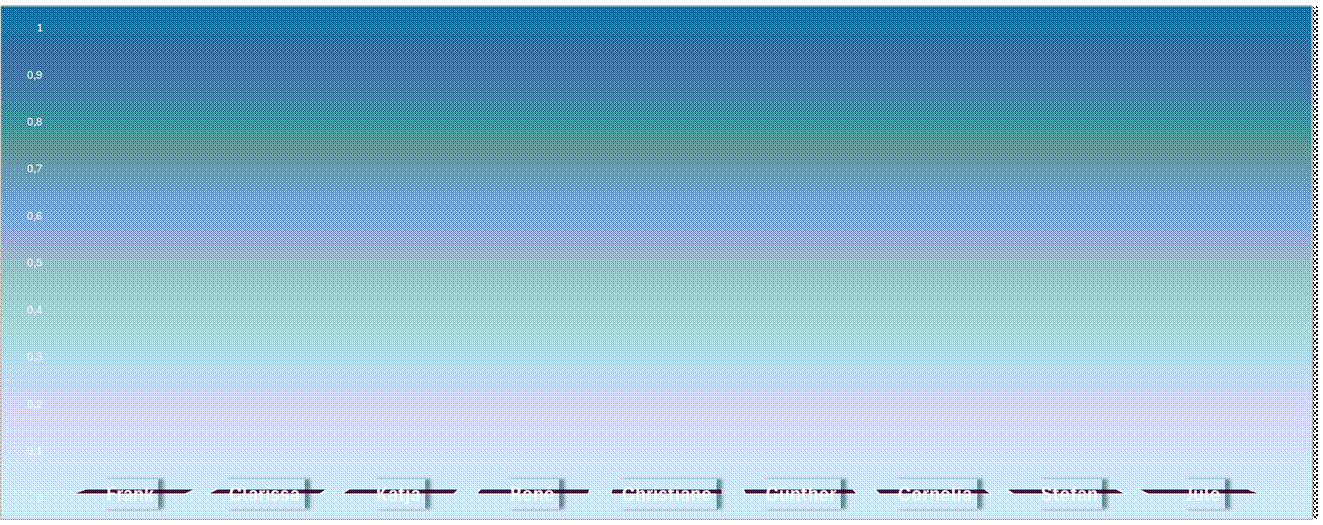Viewport: 1323px width, 525px height.
Task: Select the 0,5 vertical axis tick label
Action: point(35,263)
